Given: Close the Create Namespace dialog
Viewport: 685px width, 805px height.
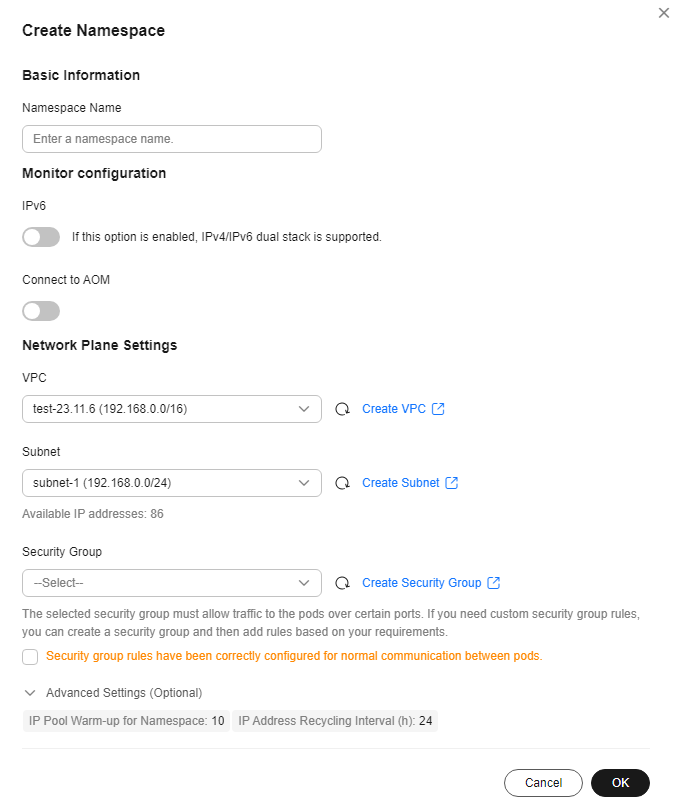Looking at the screenshot, I should tap(664, 13).
